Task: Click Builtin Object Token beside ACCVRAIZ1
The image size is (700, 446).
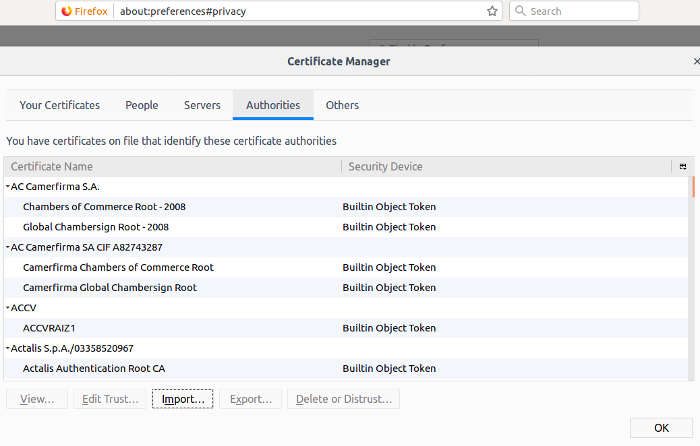Action: click(389, 328)
